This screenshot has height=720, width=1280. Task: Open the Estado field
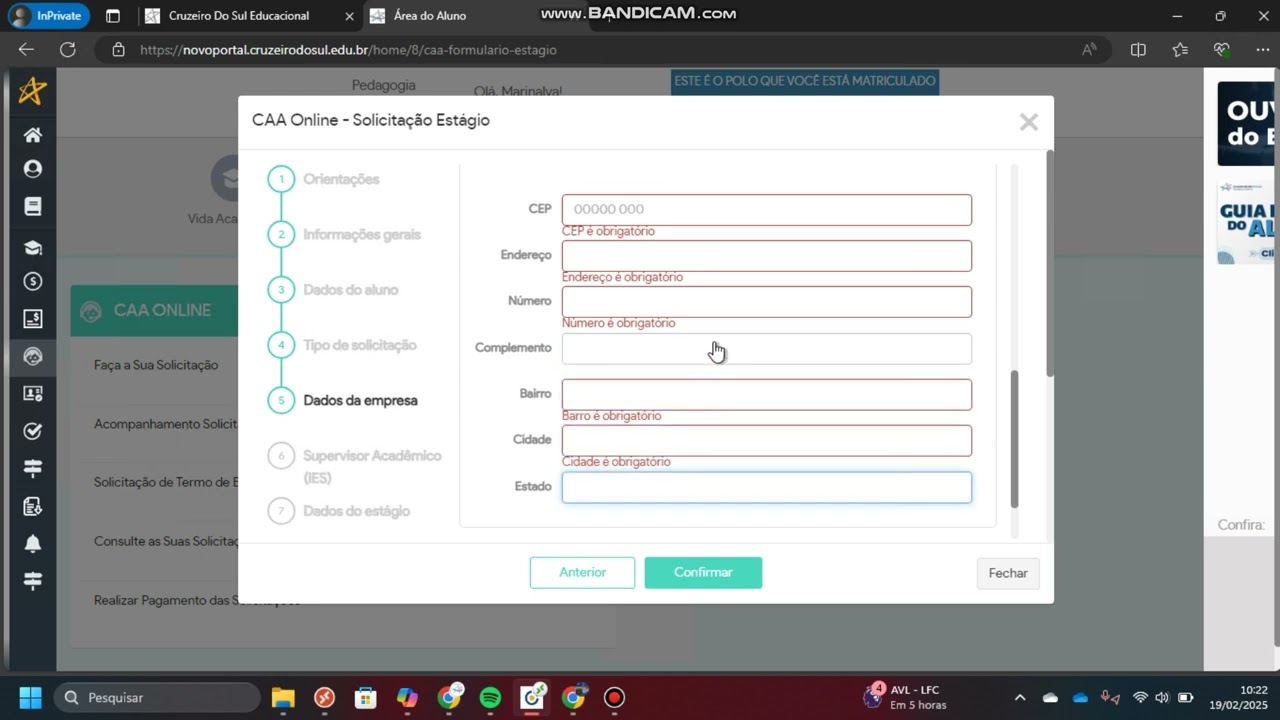766,487
